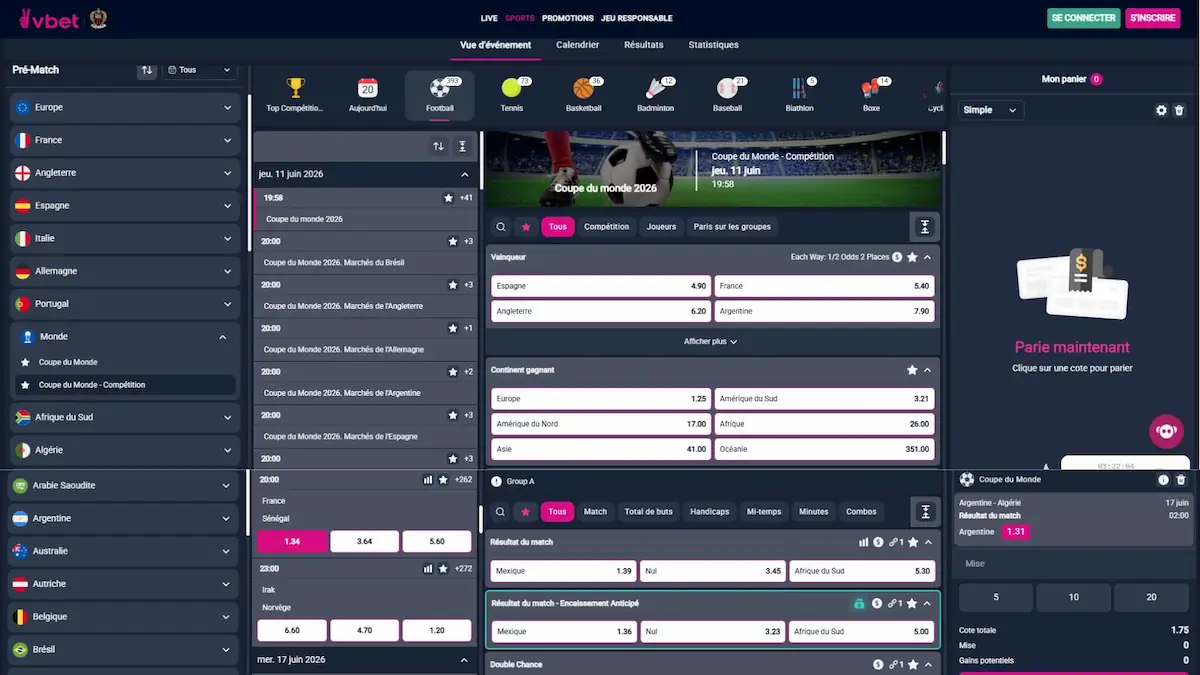Open bet slip settings gear

(x=1161, y=110)
